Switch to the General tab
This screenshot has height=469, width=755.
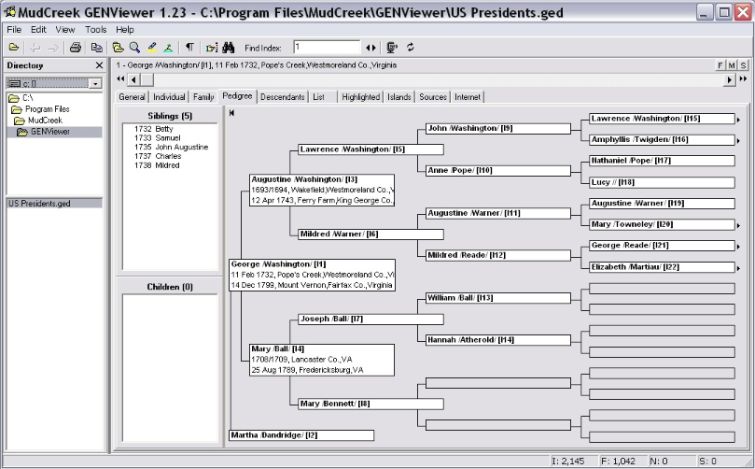pyautogui.click(x=132, y=97)
